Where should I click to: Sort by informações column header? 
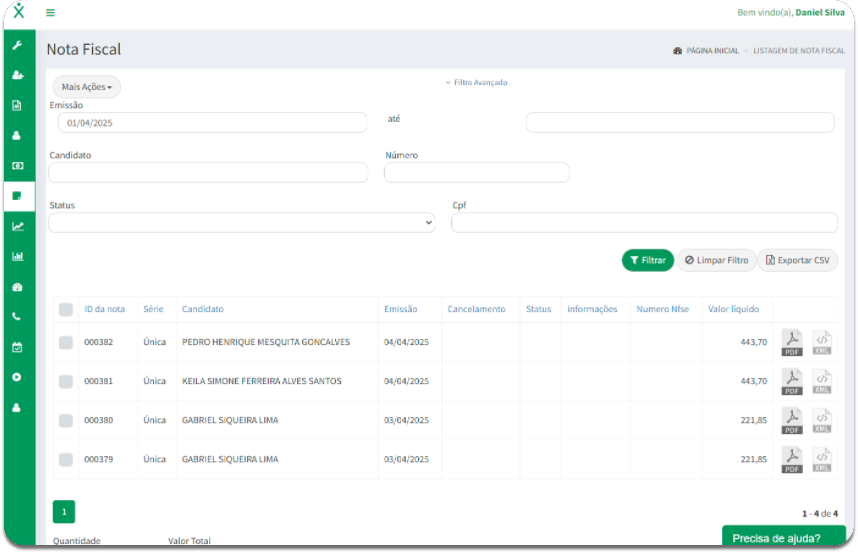click(x=592, y=309)
